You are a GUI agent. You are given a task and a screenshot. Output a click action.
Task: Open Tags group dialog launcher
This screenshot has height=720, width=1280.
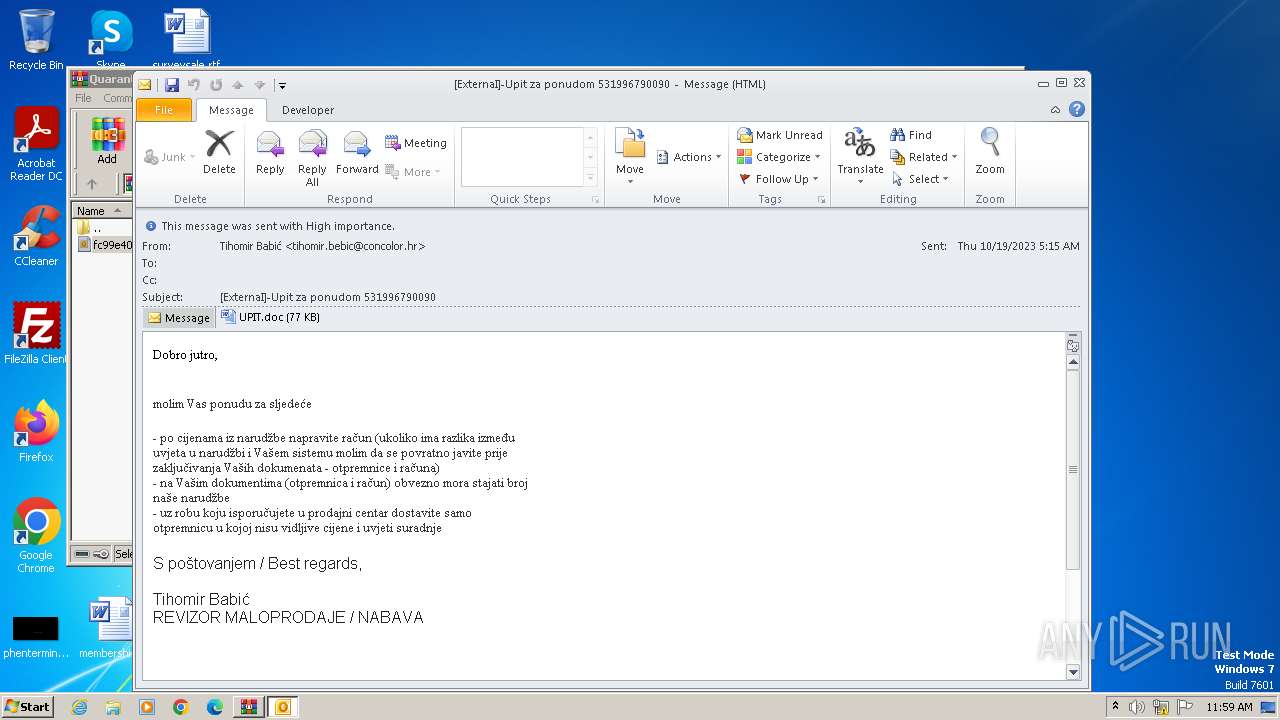tap(822, 200)
